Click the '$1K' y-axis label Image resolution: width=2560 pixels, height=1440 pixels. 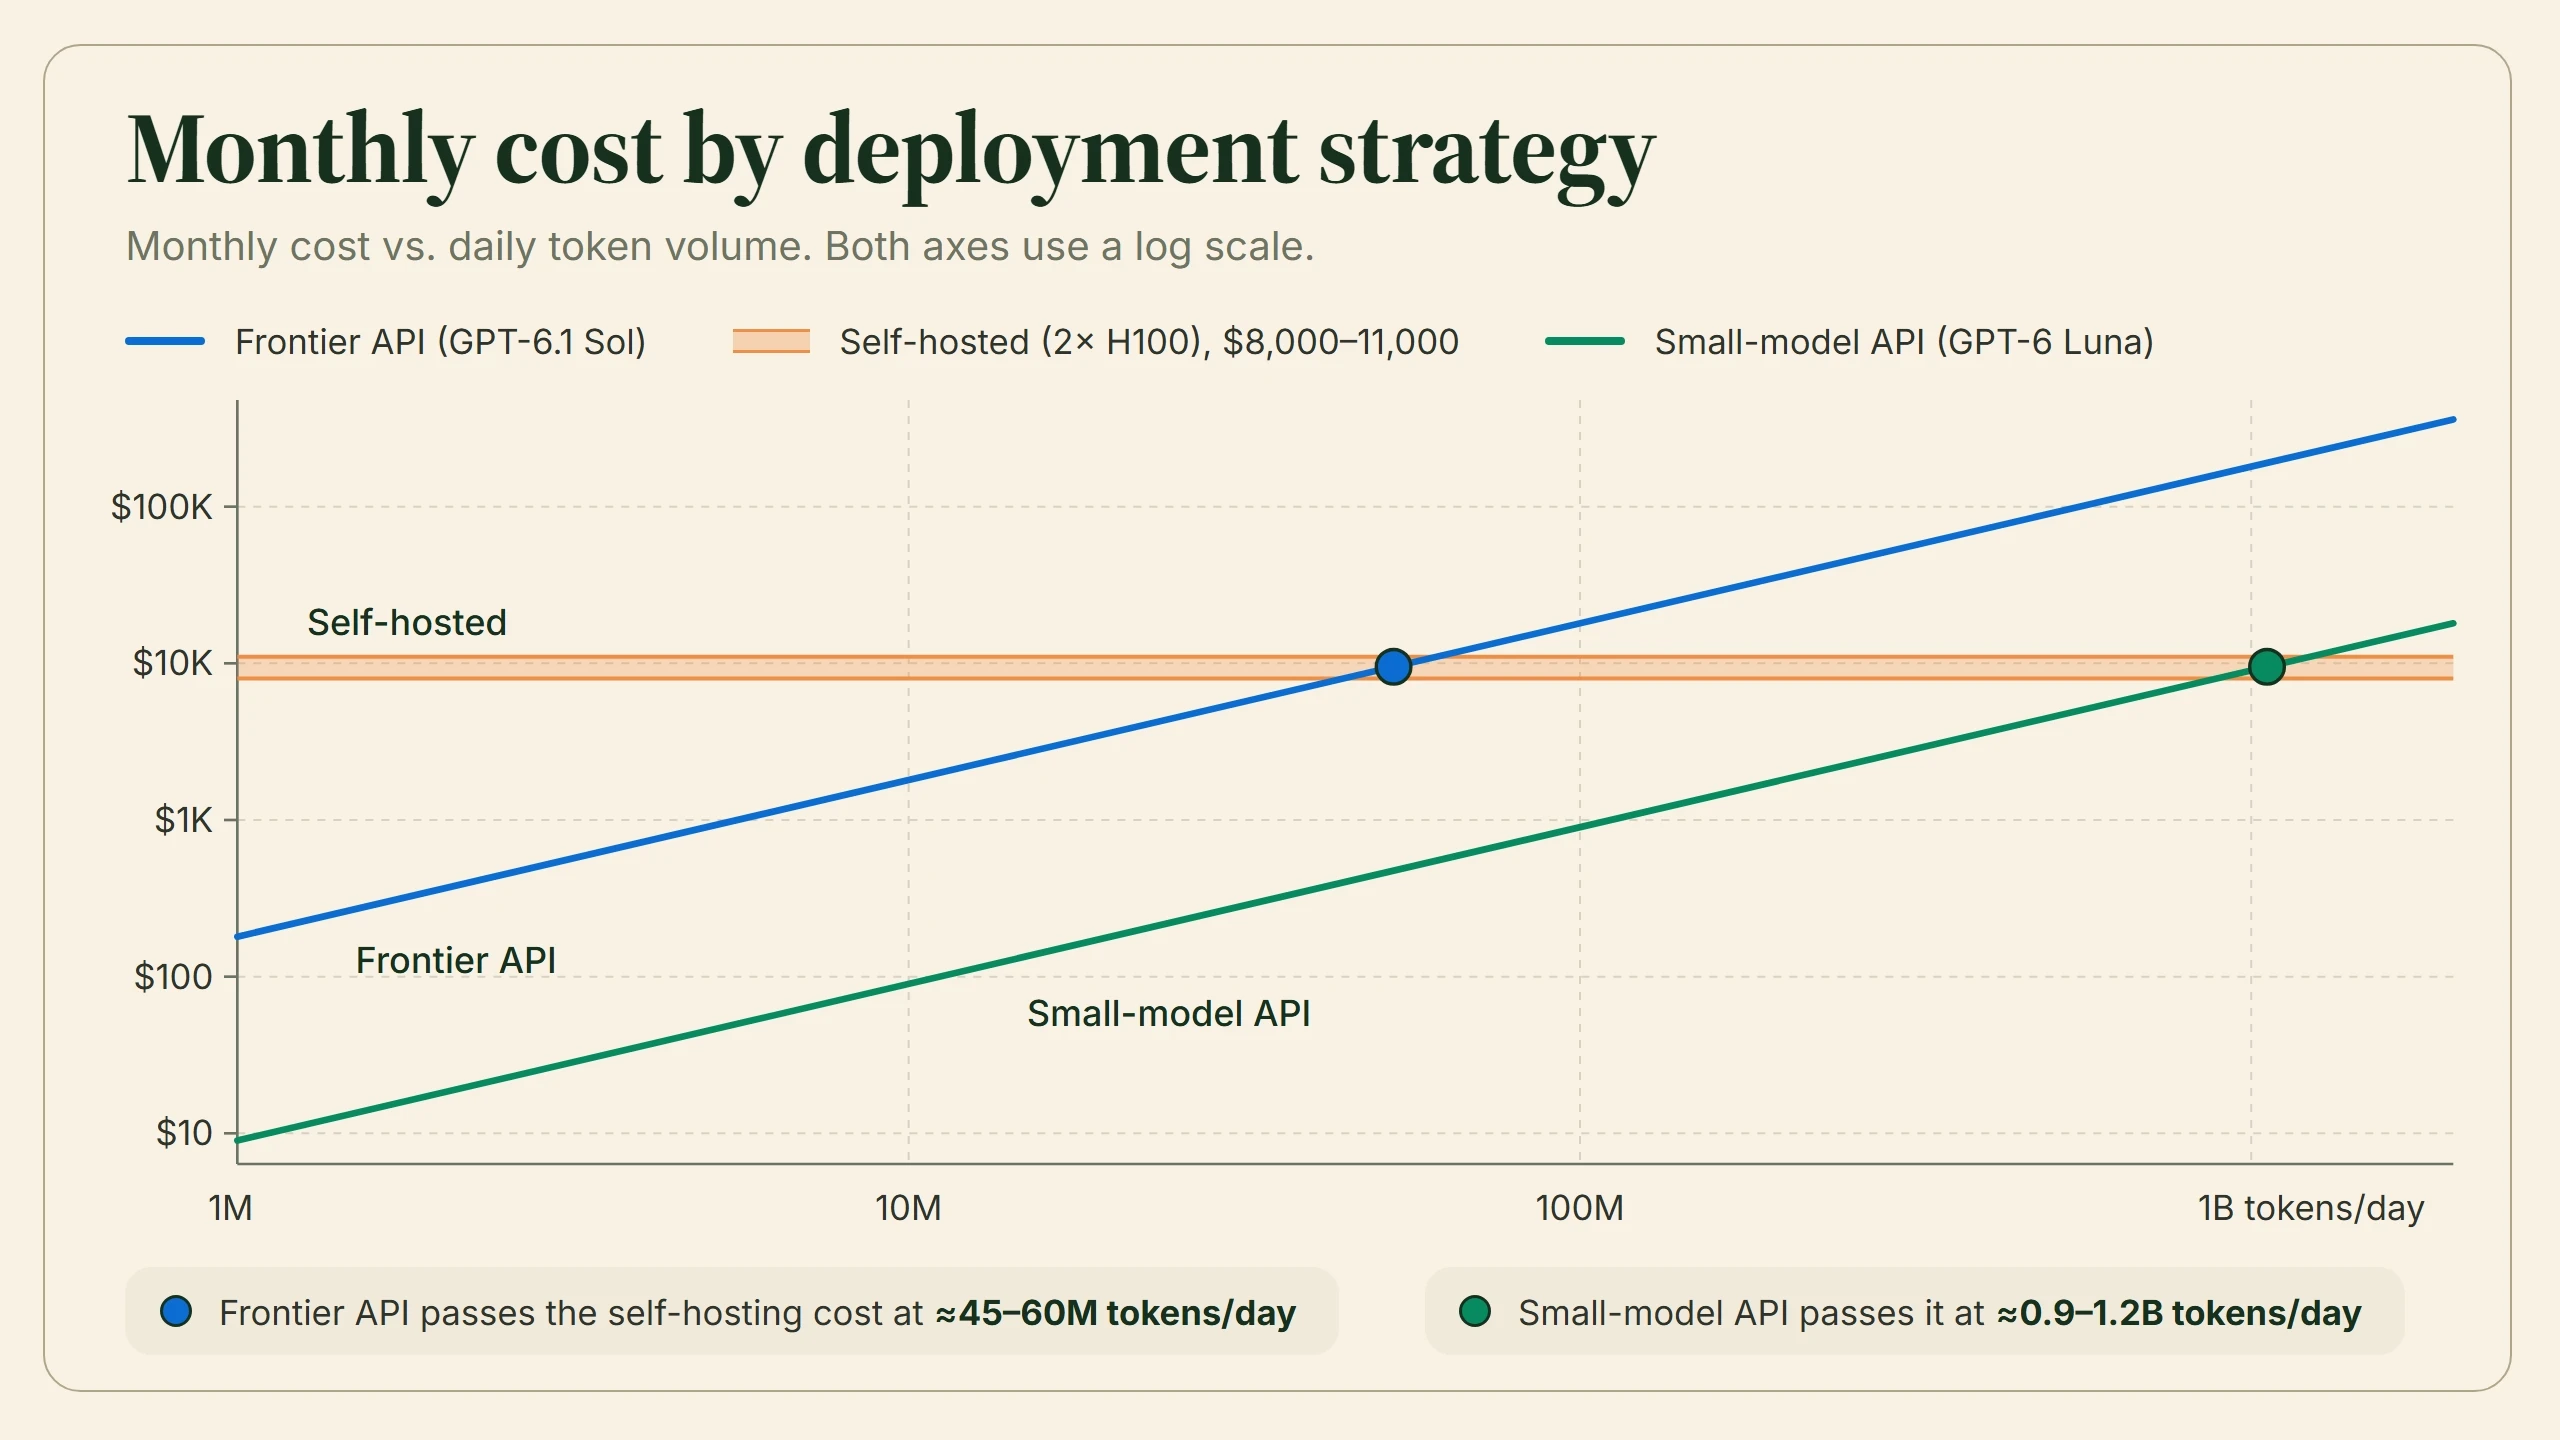[184, 820]
